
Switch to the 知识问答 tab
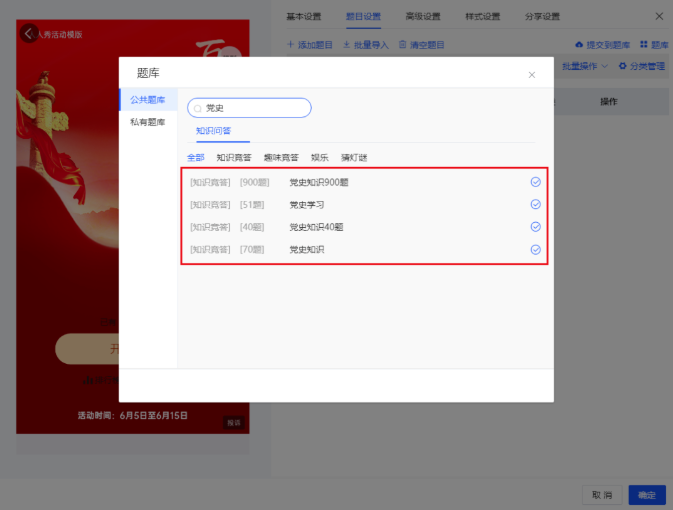click(x=213, y=131)
